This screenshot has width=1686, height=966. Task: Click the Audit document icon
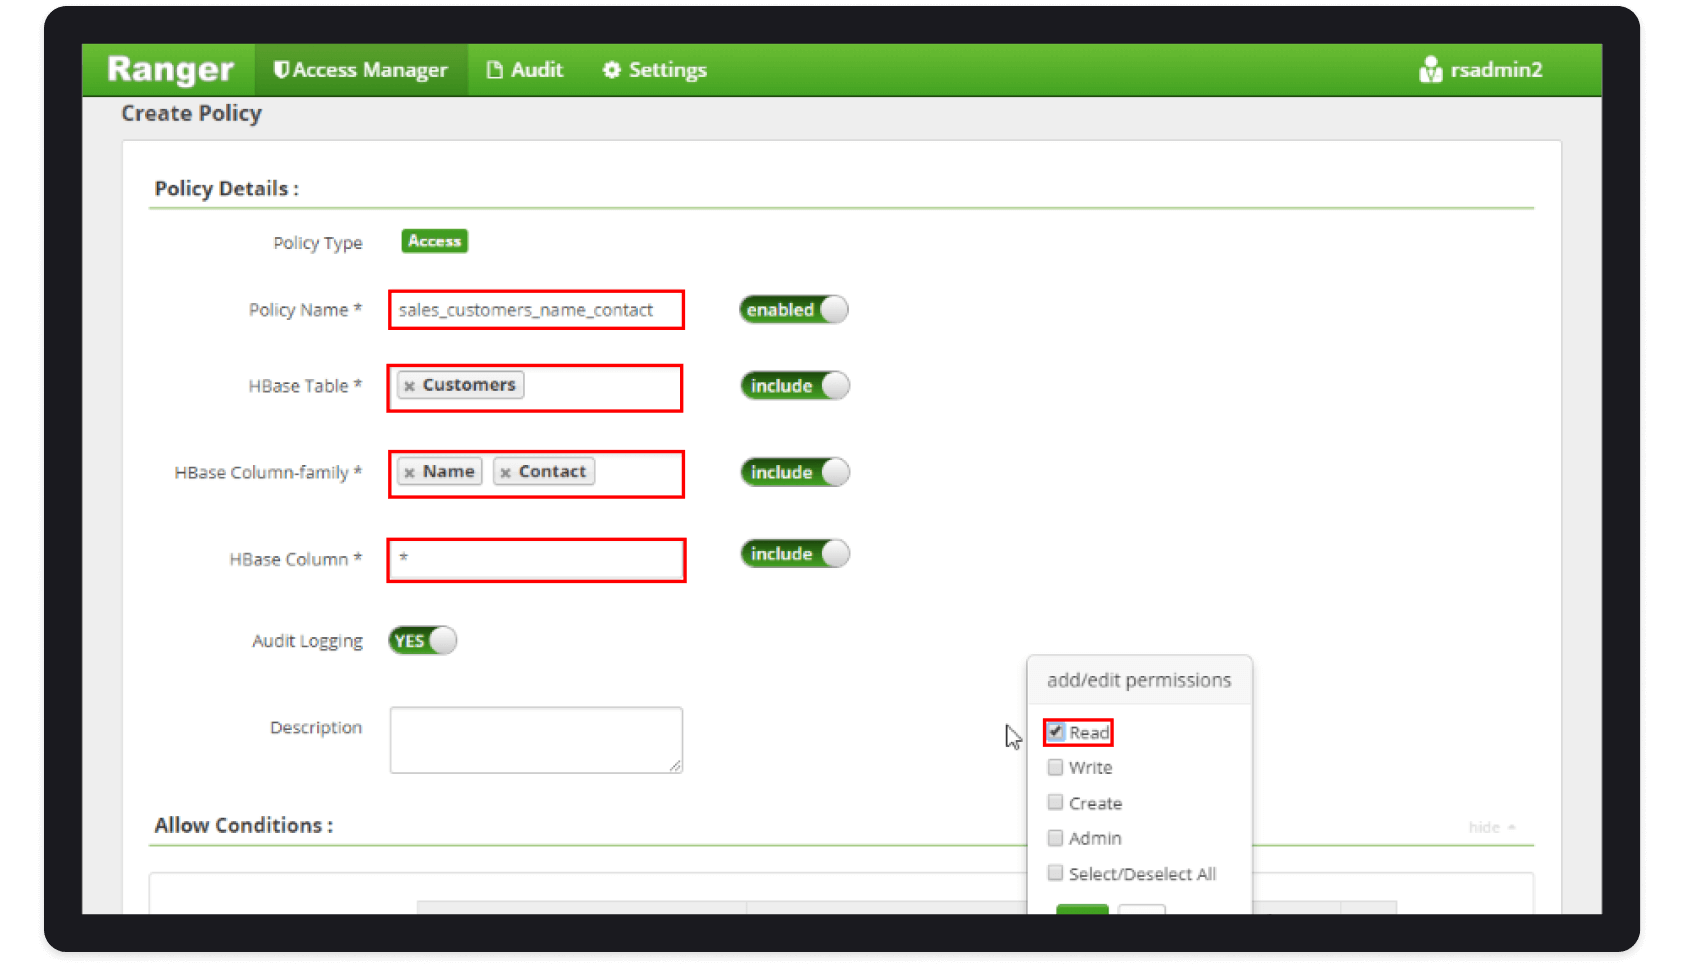point(494,69)
